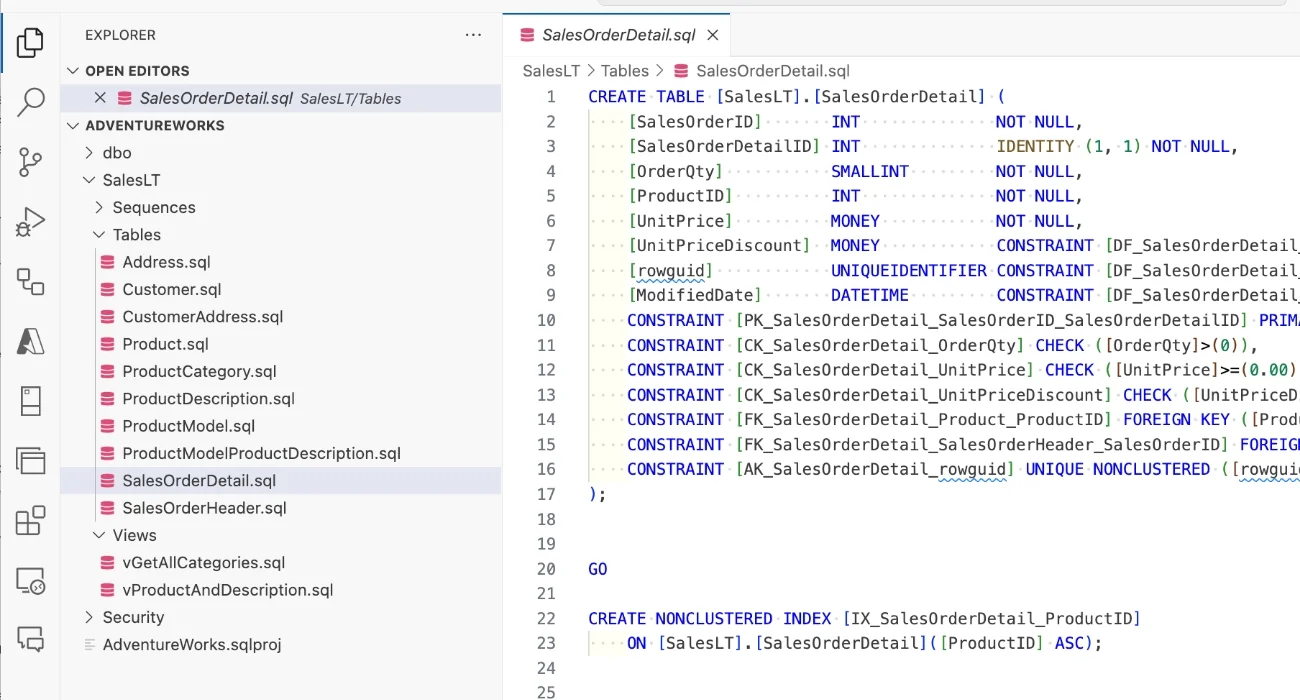The image size is (1300, 700).
Task: Open the Extensions view icon
Action: click(31, 520)
